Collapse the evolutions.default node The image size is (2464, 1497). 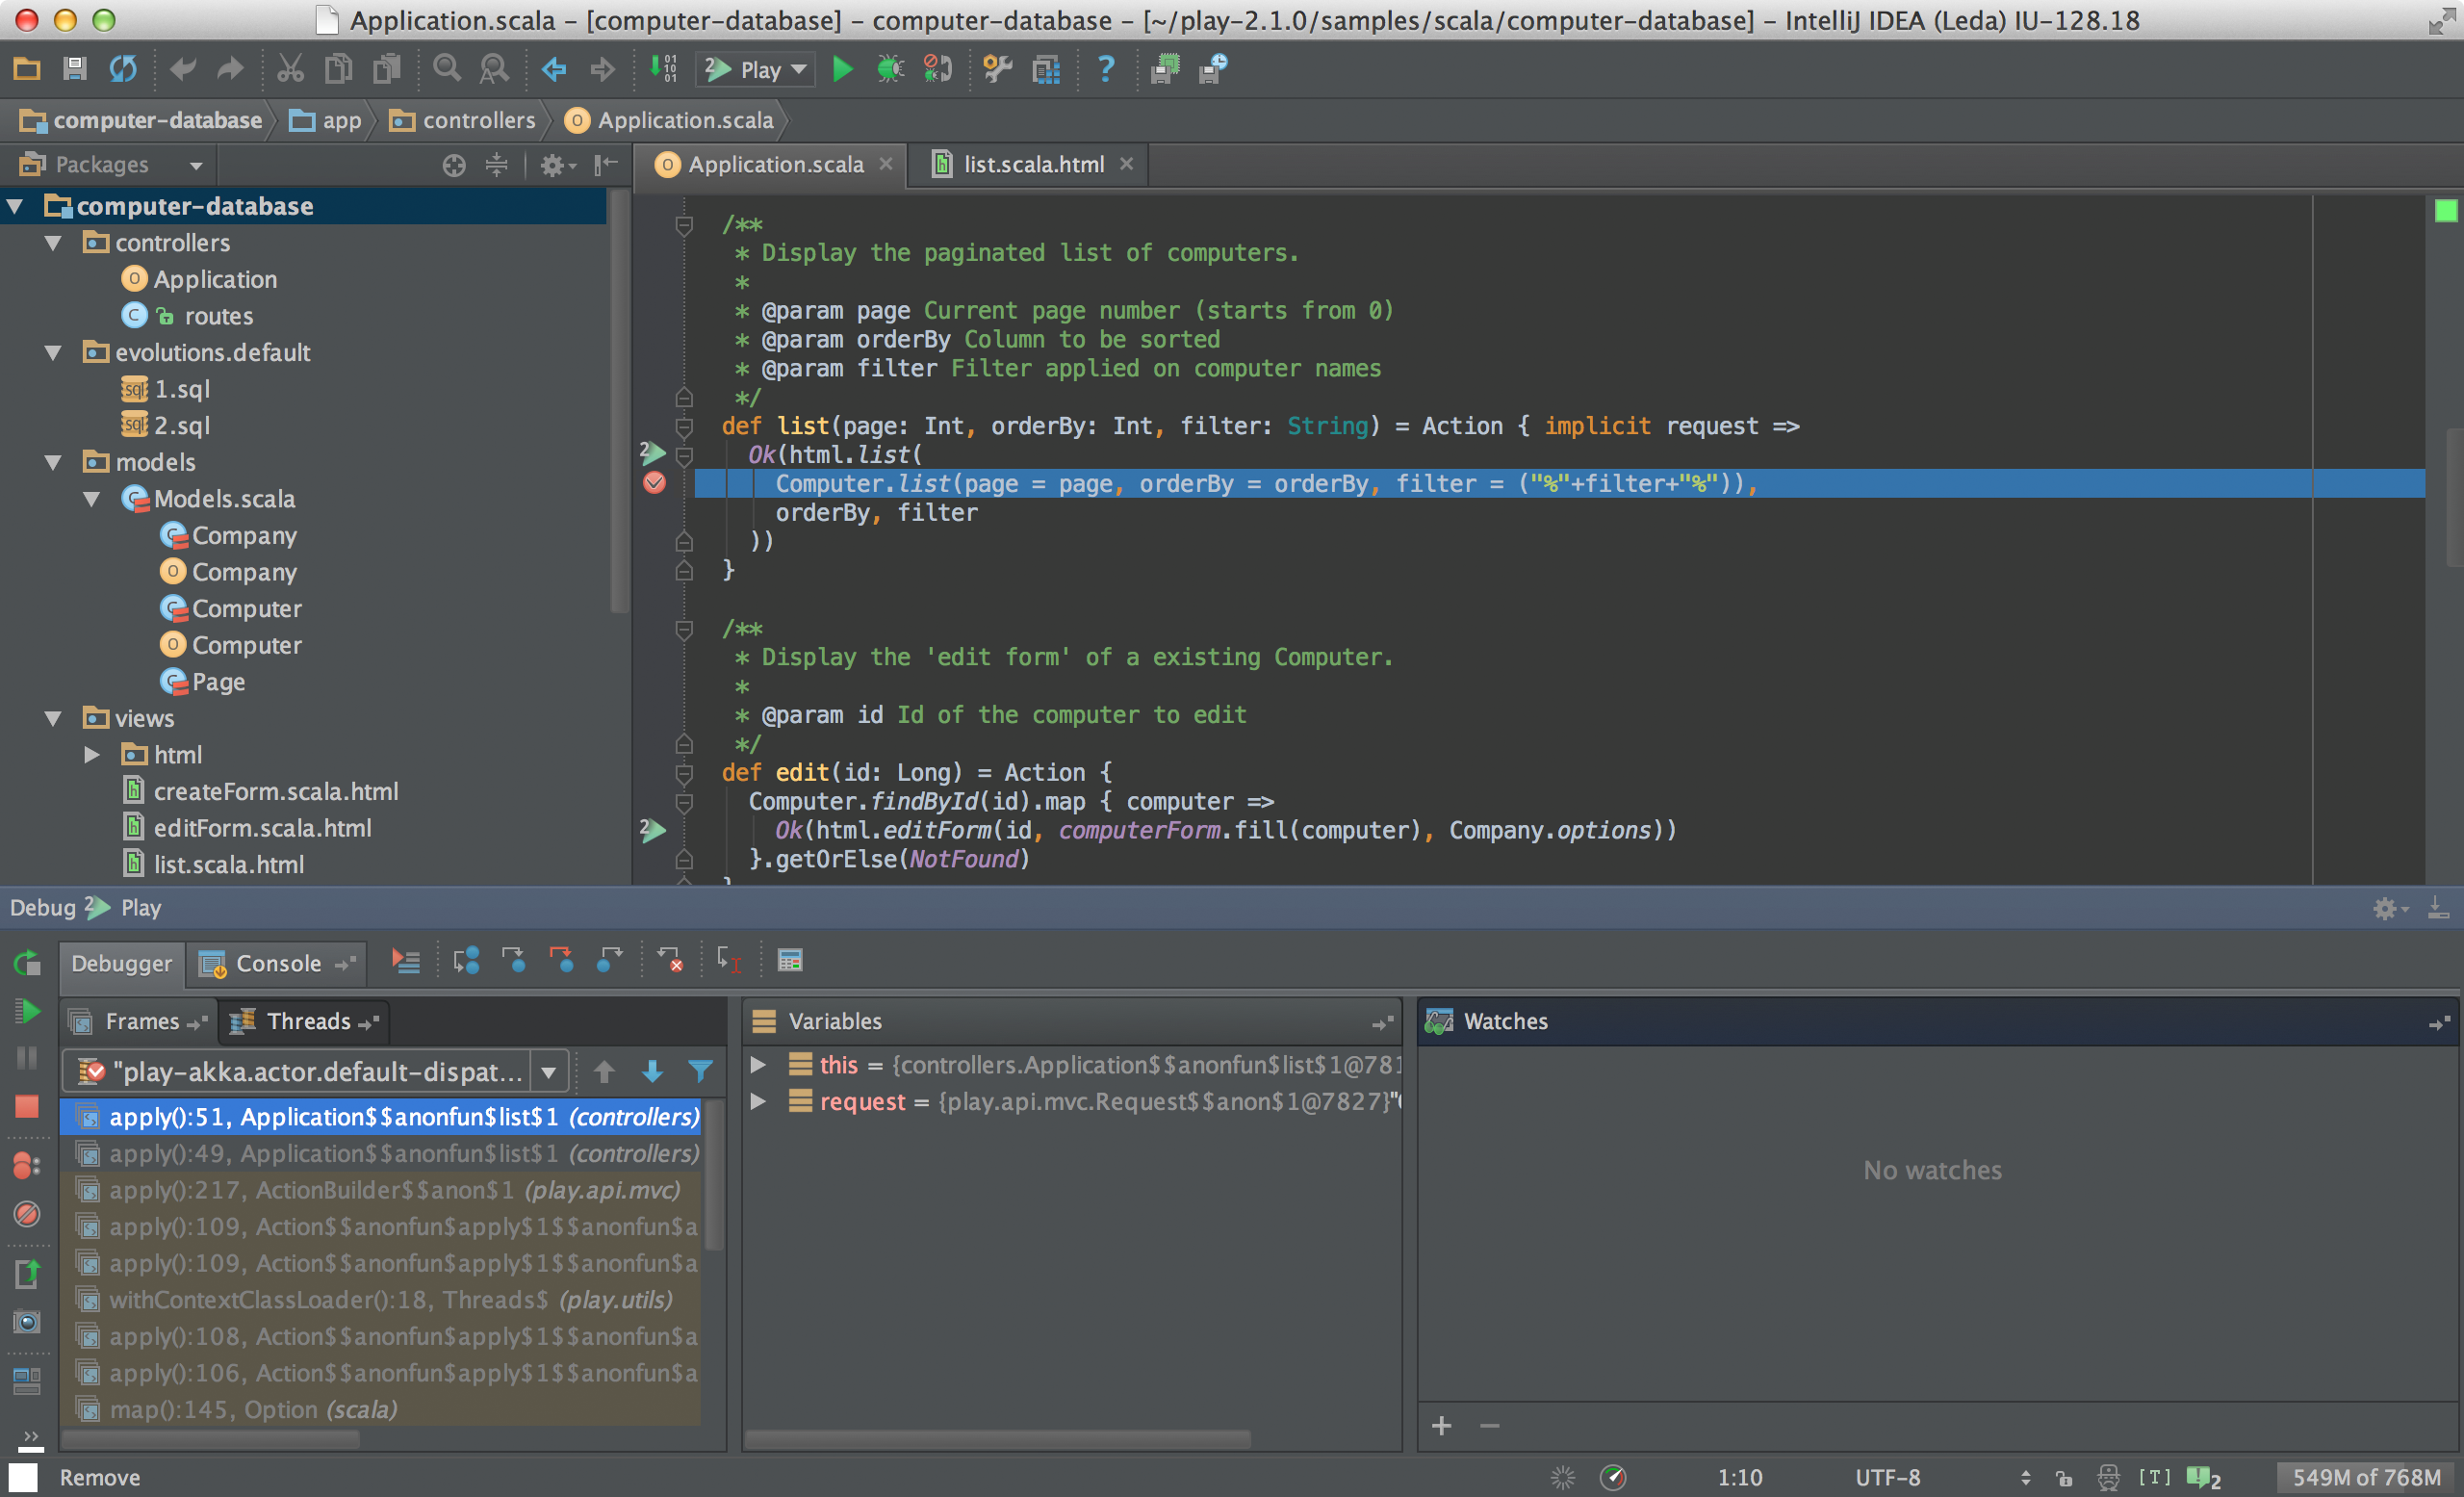point(54,352)
